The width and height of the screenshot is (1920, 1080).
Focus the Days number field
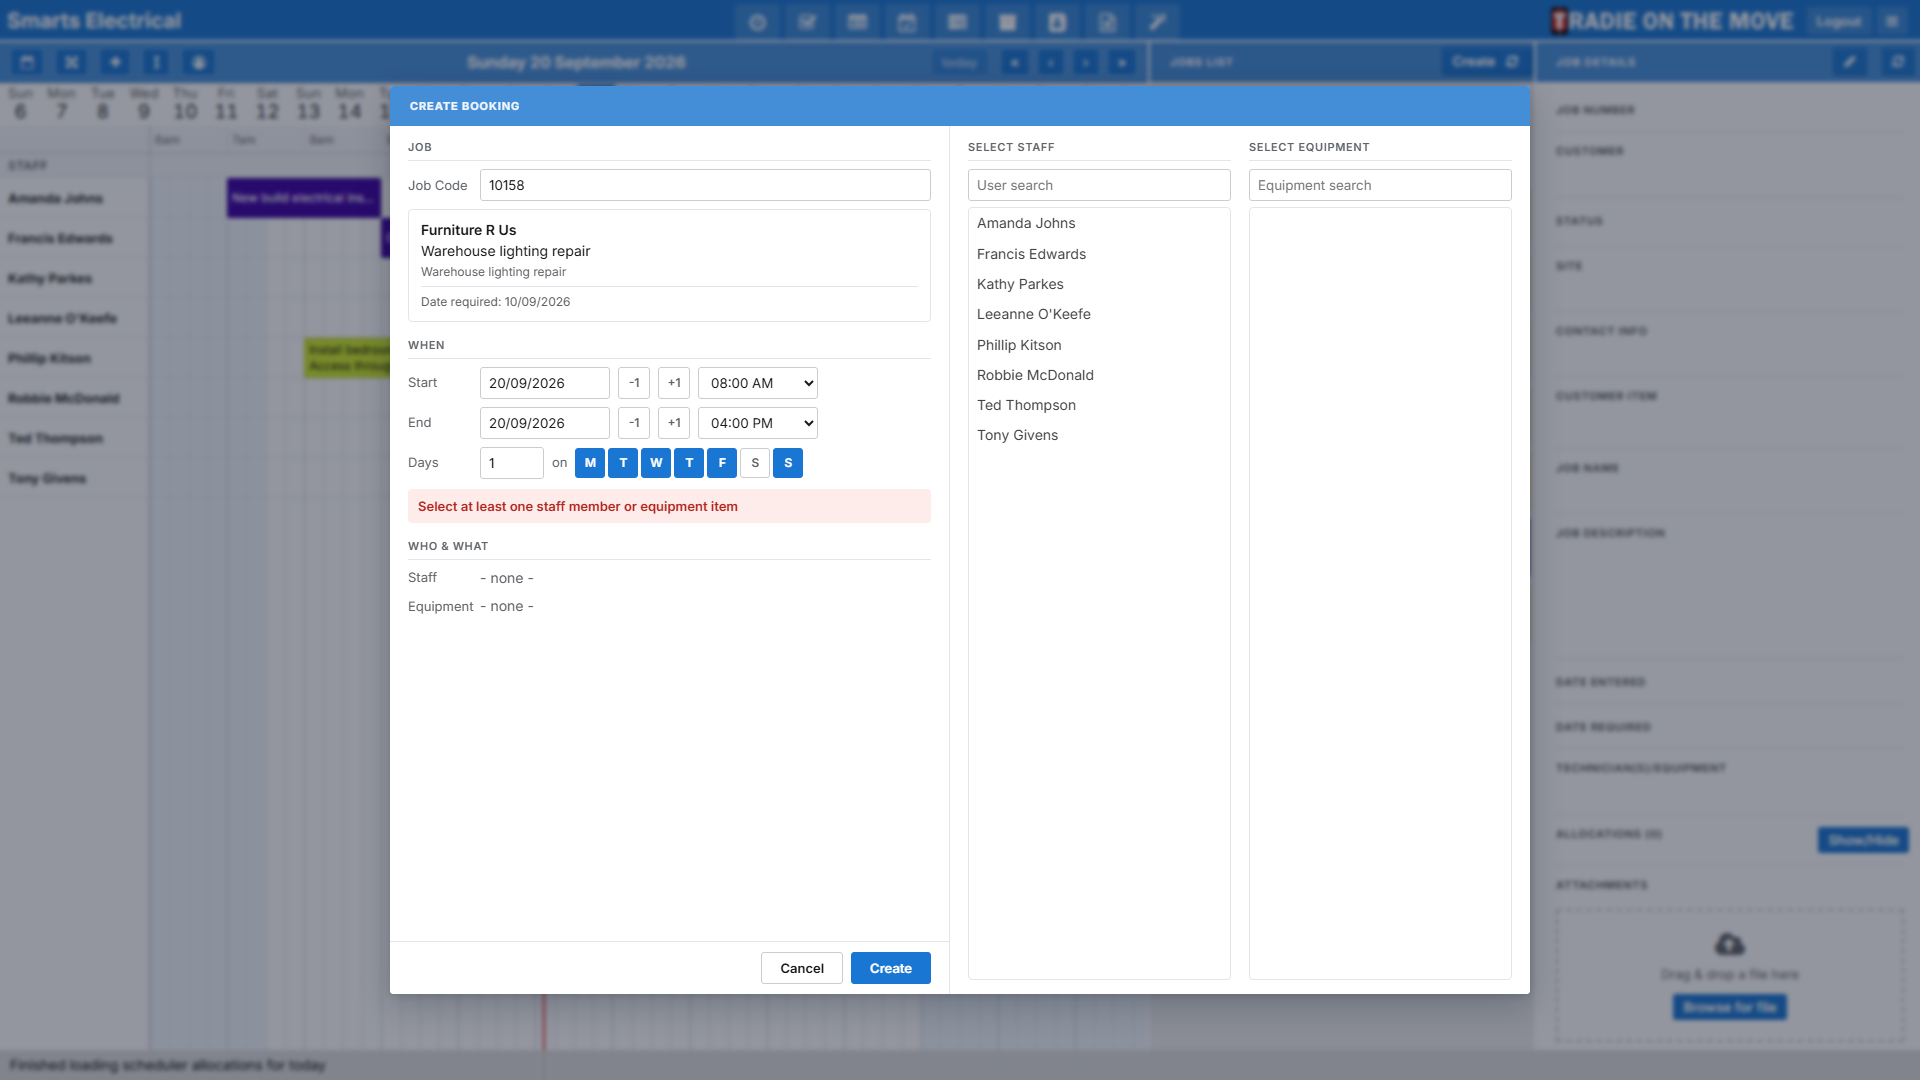[x=512, y=463]
